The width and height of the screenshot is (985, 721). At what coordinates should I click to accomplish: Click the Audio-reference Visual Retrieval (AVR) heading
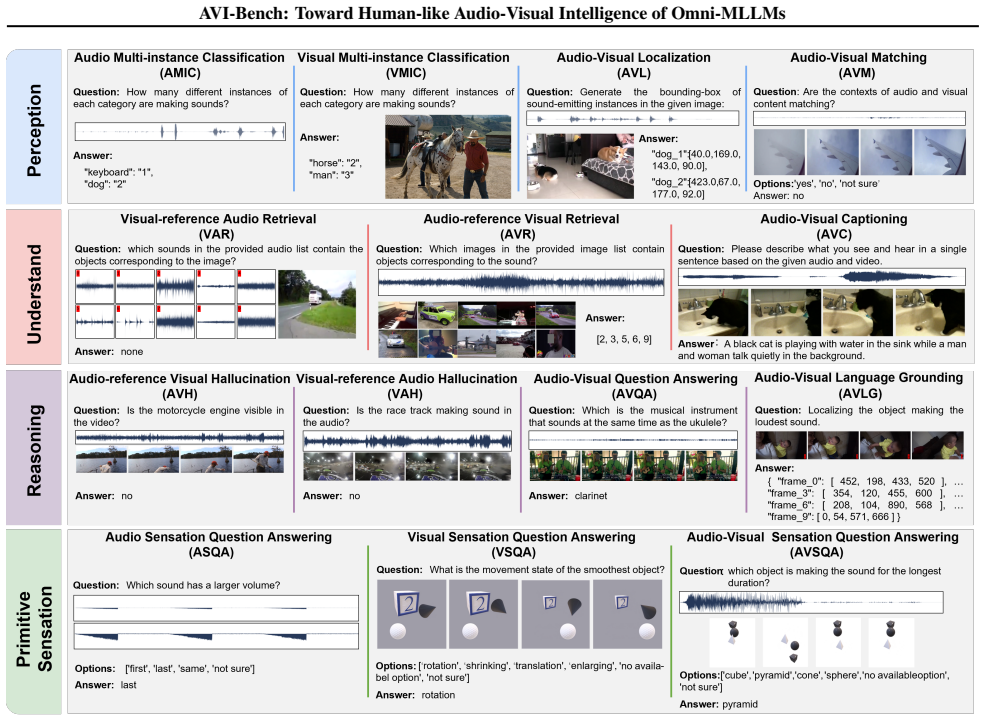tap(521, 227)
